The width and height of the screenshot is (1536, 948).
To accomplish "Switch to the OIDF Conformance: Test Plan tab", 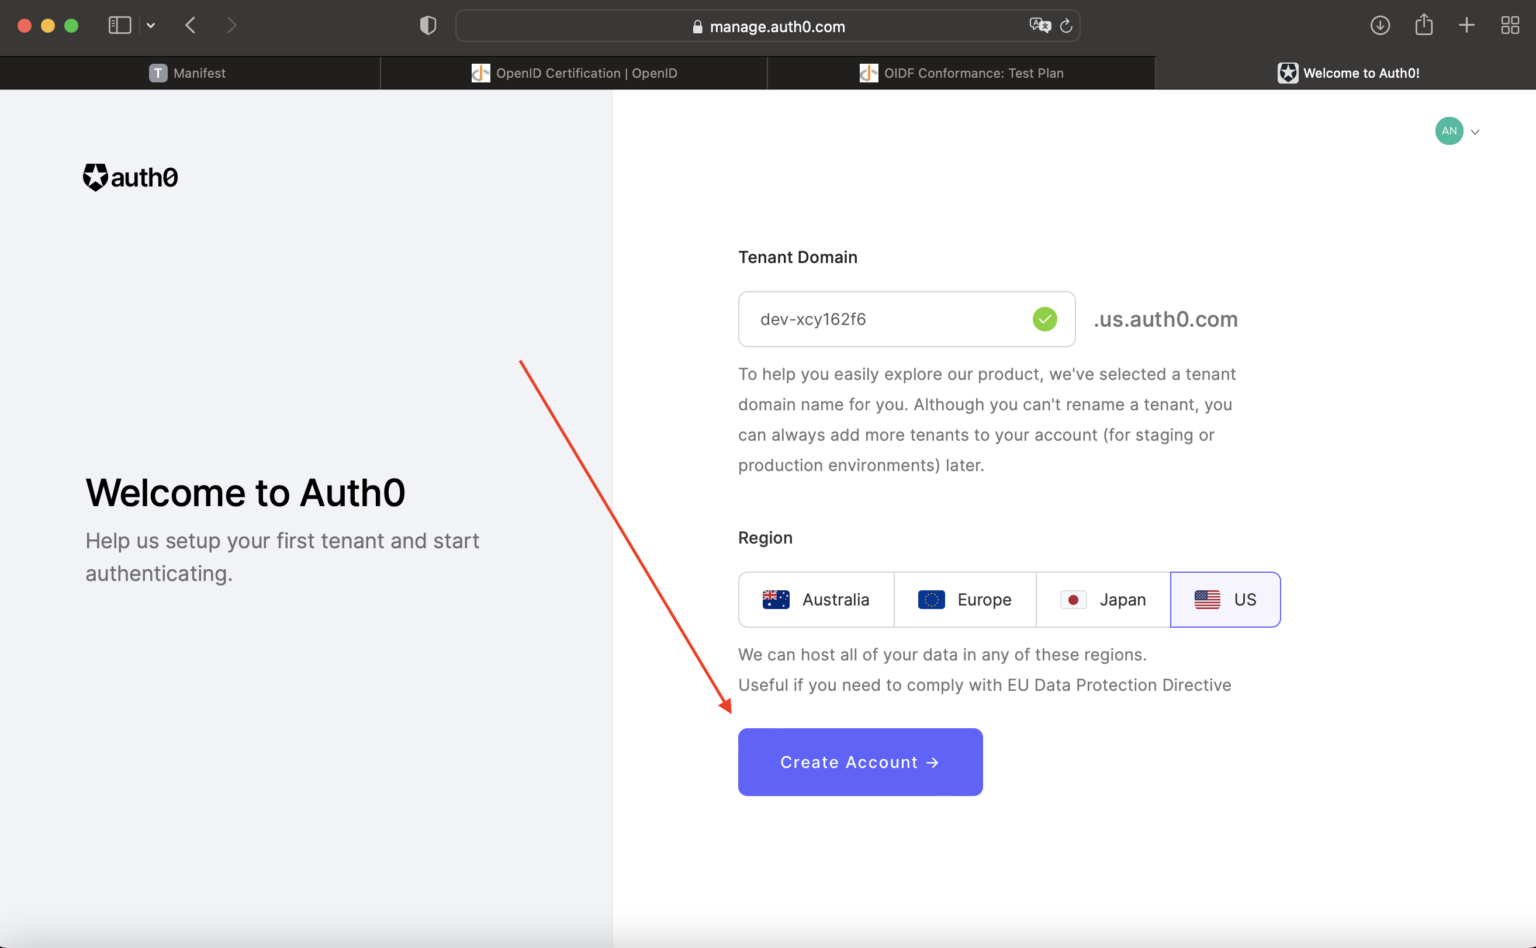I will tap(961, 72).
